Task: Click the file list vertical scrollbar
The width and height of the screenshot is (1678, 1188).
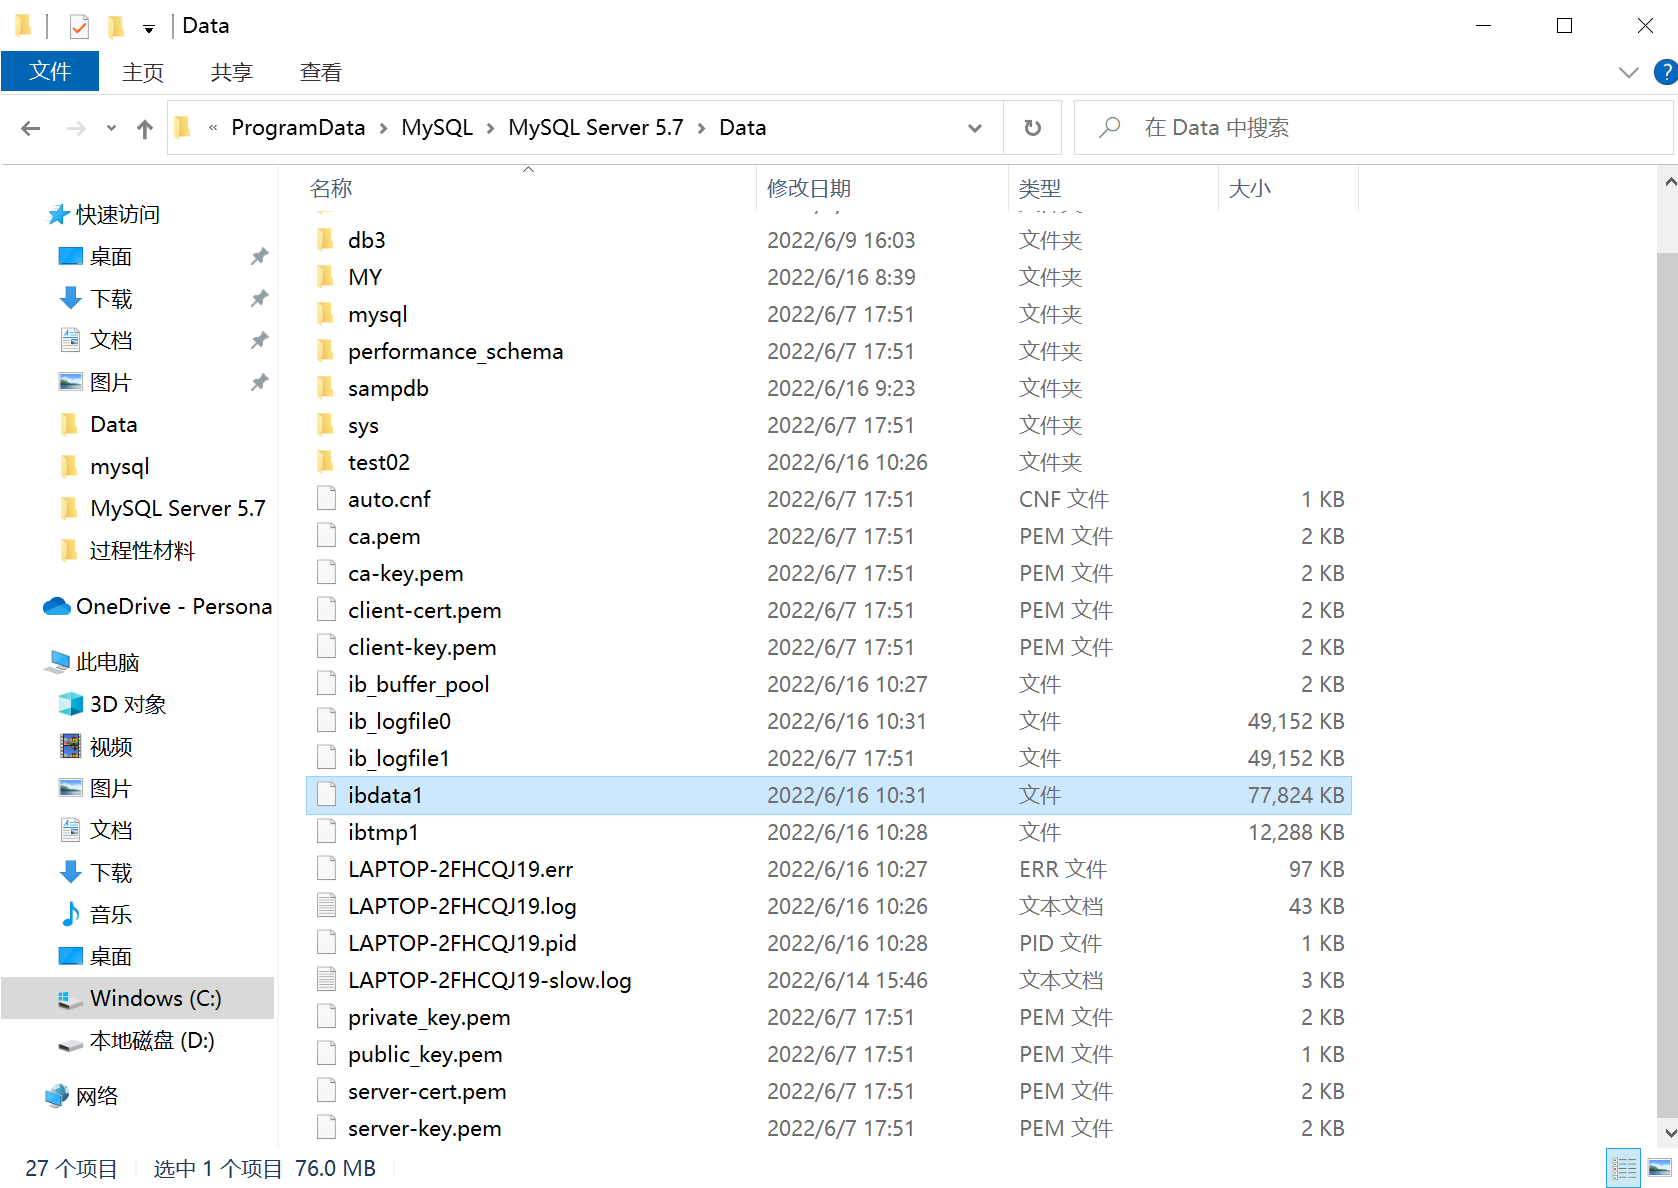Action: (x=1667, y=685)
